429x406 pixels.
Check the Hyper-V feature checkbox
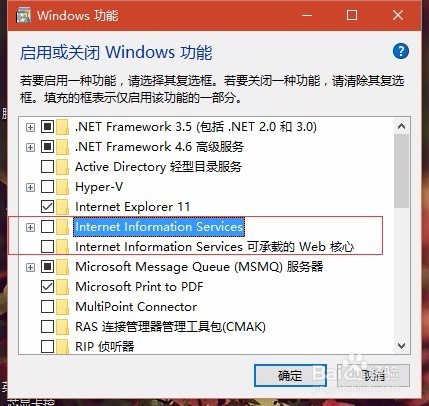coord(47,187)
